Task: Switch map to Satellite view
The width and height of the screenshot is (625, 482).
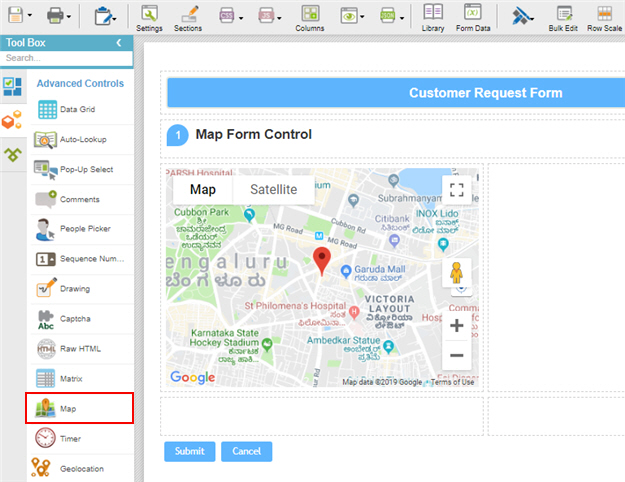Action: (273, 189)
